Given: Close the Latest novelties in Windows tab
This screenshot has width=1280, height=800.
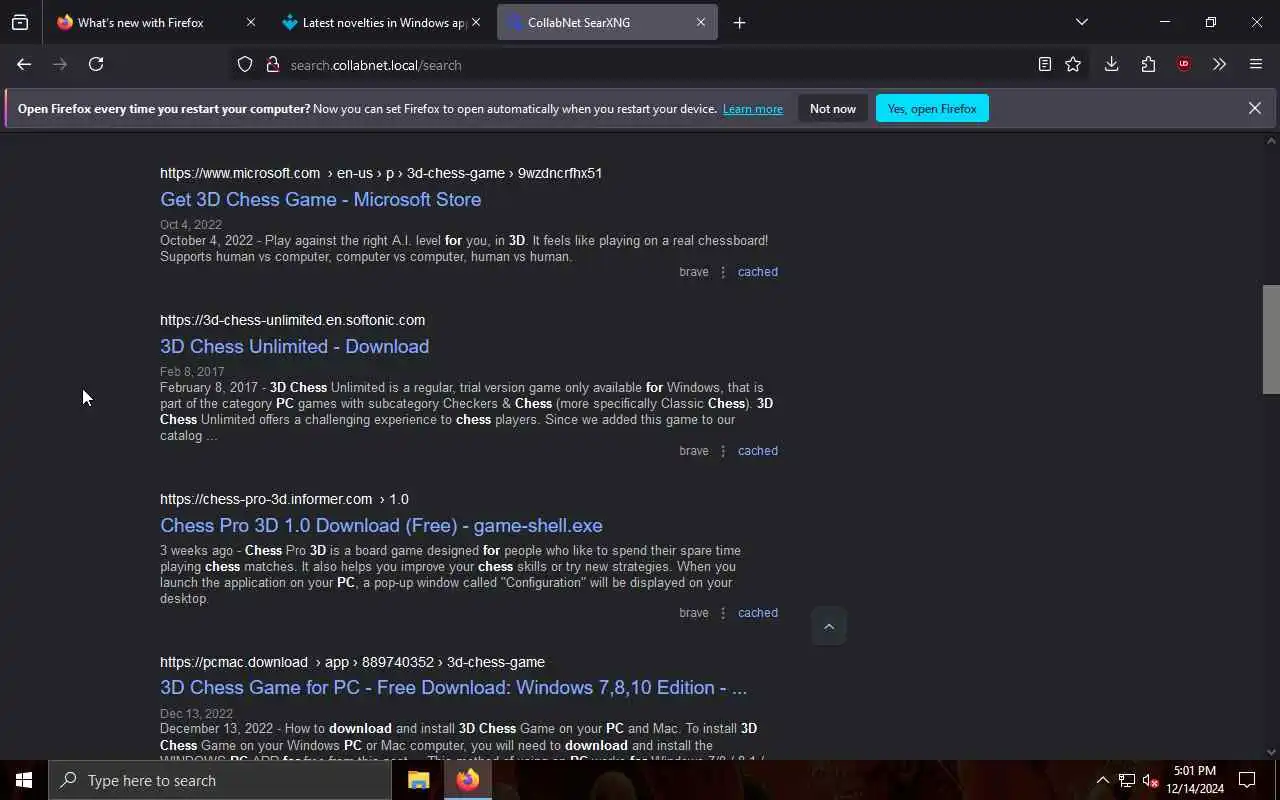Looking at the screenshot, I should 476,22.
